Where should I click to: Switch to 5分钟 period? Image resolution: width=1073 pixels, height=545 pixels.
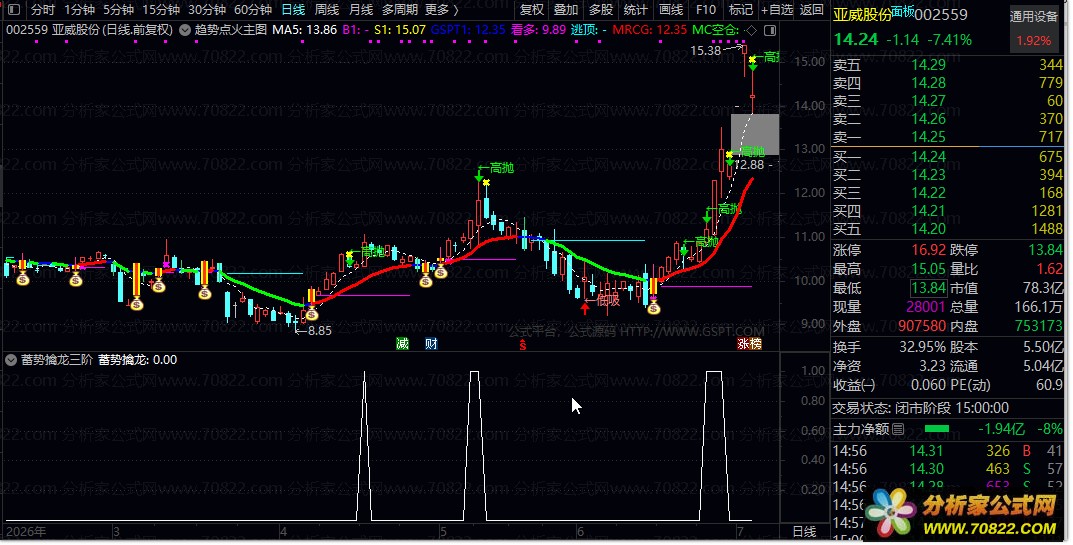pos(118,10)
